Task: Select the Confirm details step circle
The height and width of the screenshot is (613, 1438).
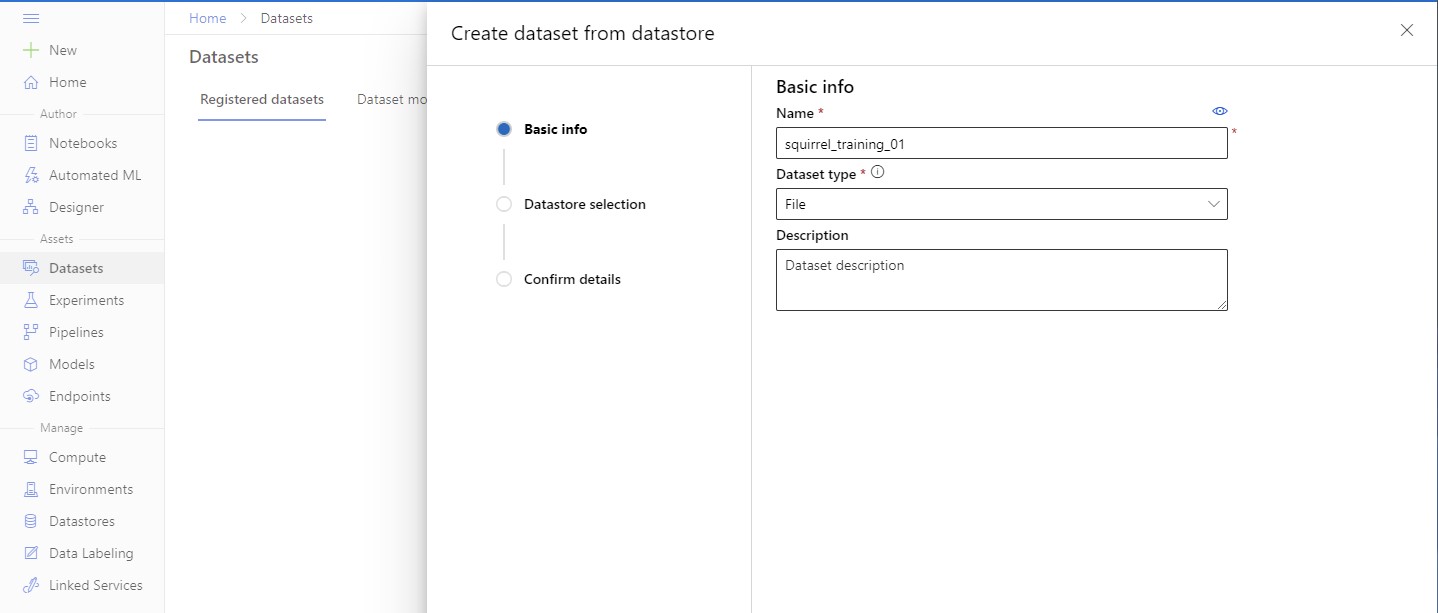Action: [504, 279]
